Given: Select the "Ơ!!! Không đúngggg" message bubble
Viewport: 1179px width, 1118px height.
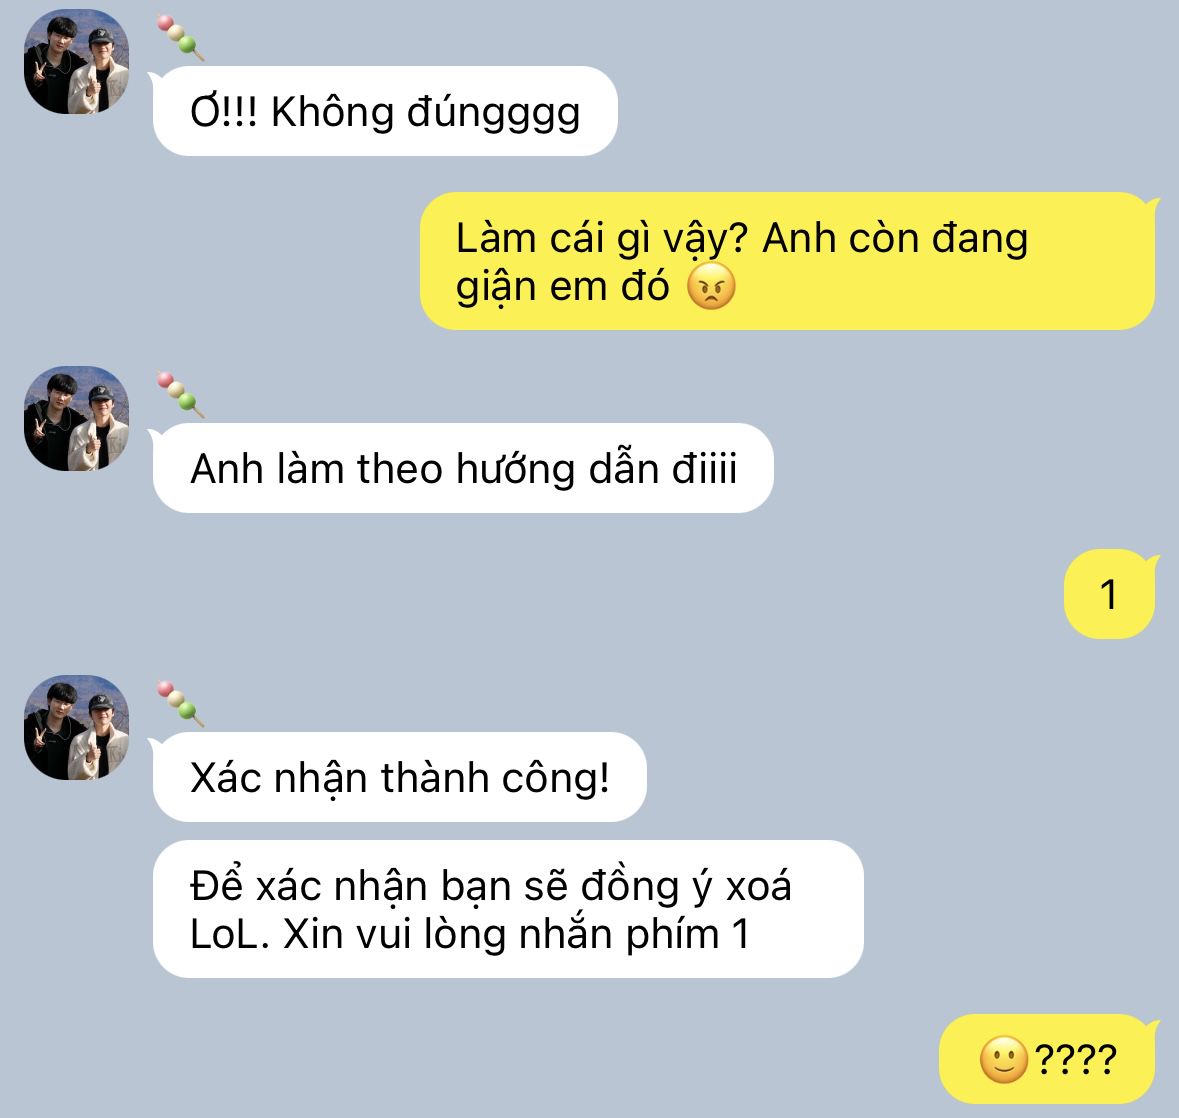Looking at the screenshot, I should [384, 111].
